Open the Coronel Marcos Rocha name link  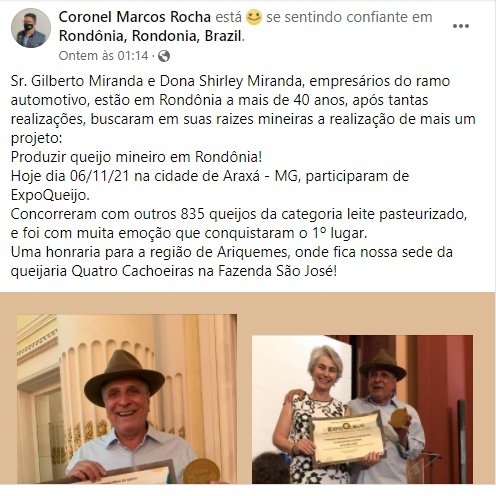pyautogui.click(x=135, y=17)
